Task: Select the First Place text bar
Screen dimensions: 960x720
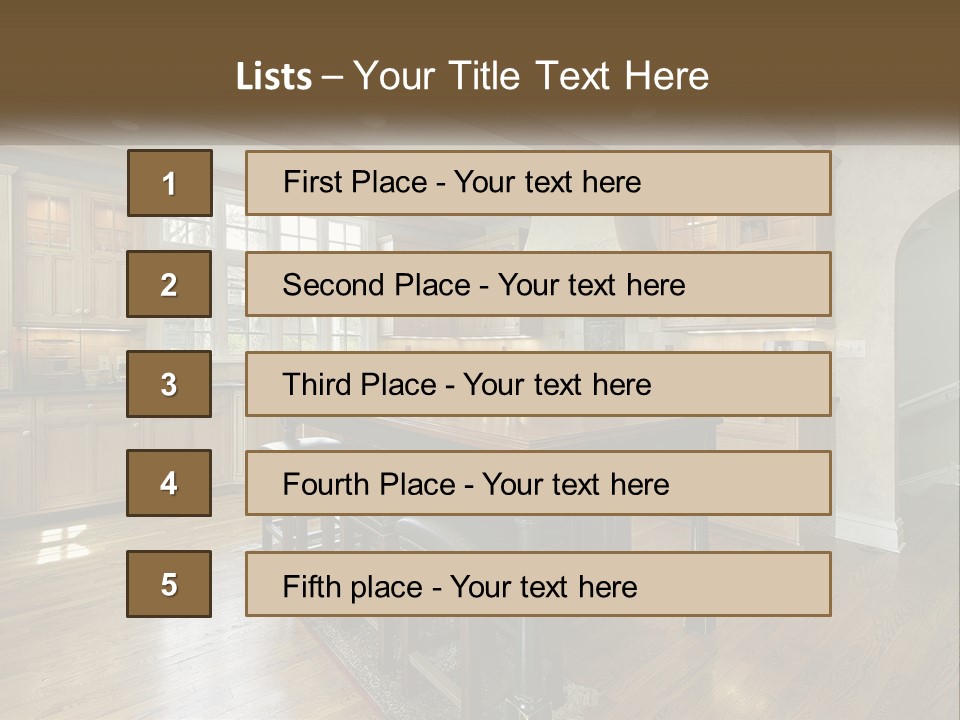Action: click(x=538, y=183)
